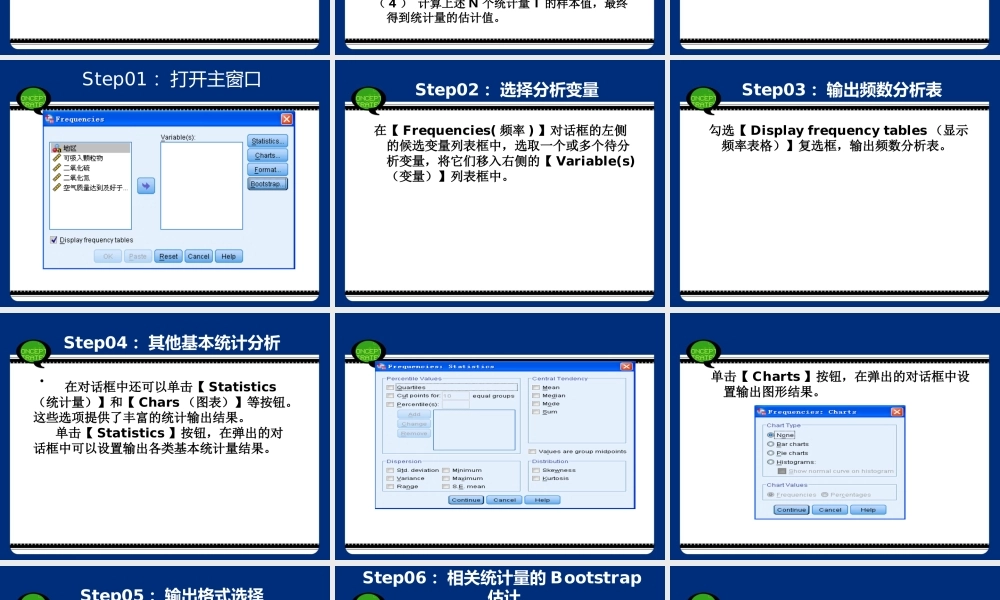Uncheck the Display frequency tables checkbox
The width and height of the screenshot is (1000, 600).
(52, 240)
